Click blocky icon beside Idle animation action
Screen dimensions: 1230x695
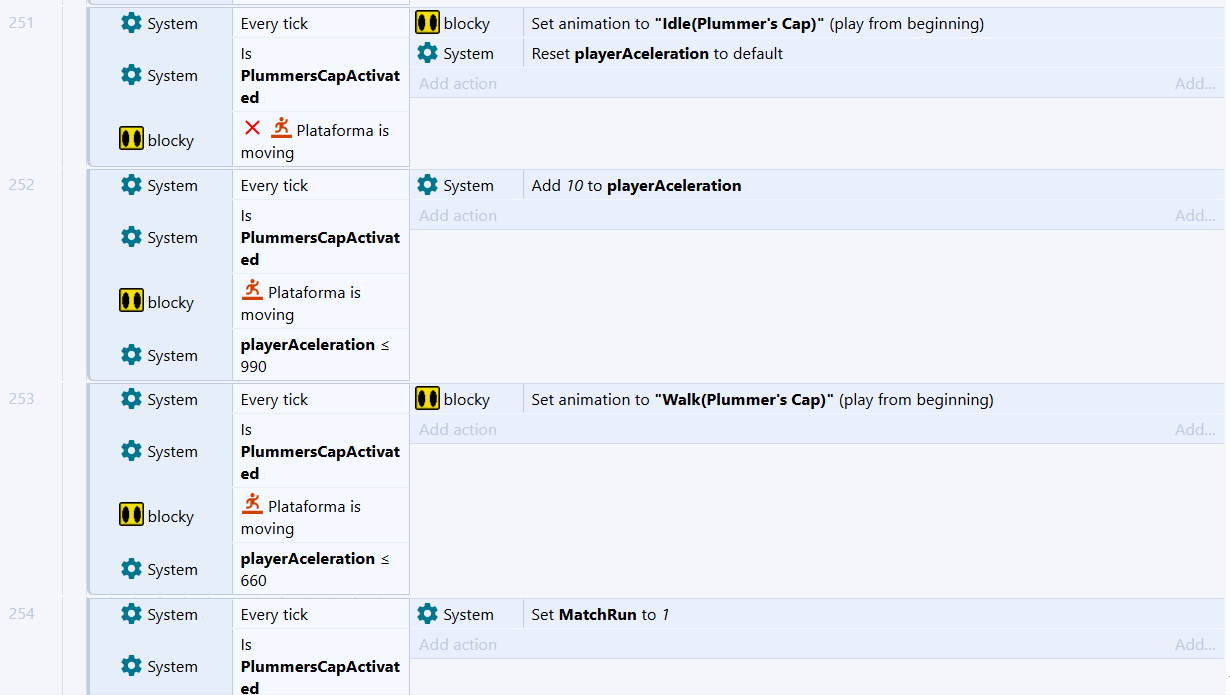pos(427,23)
